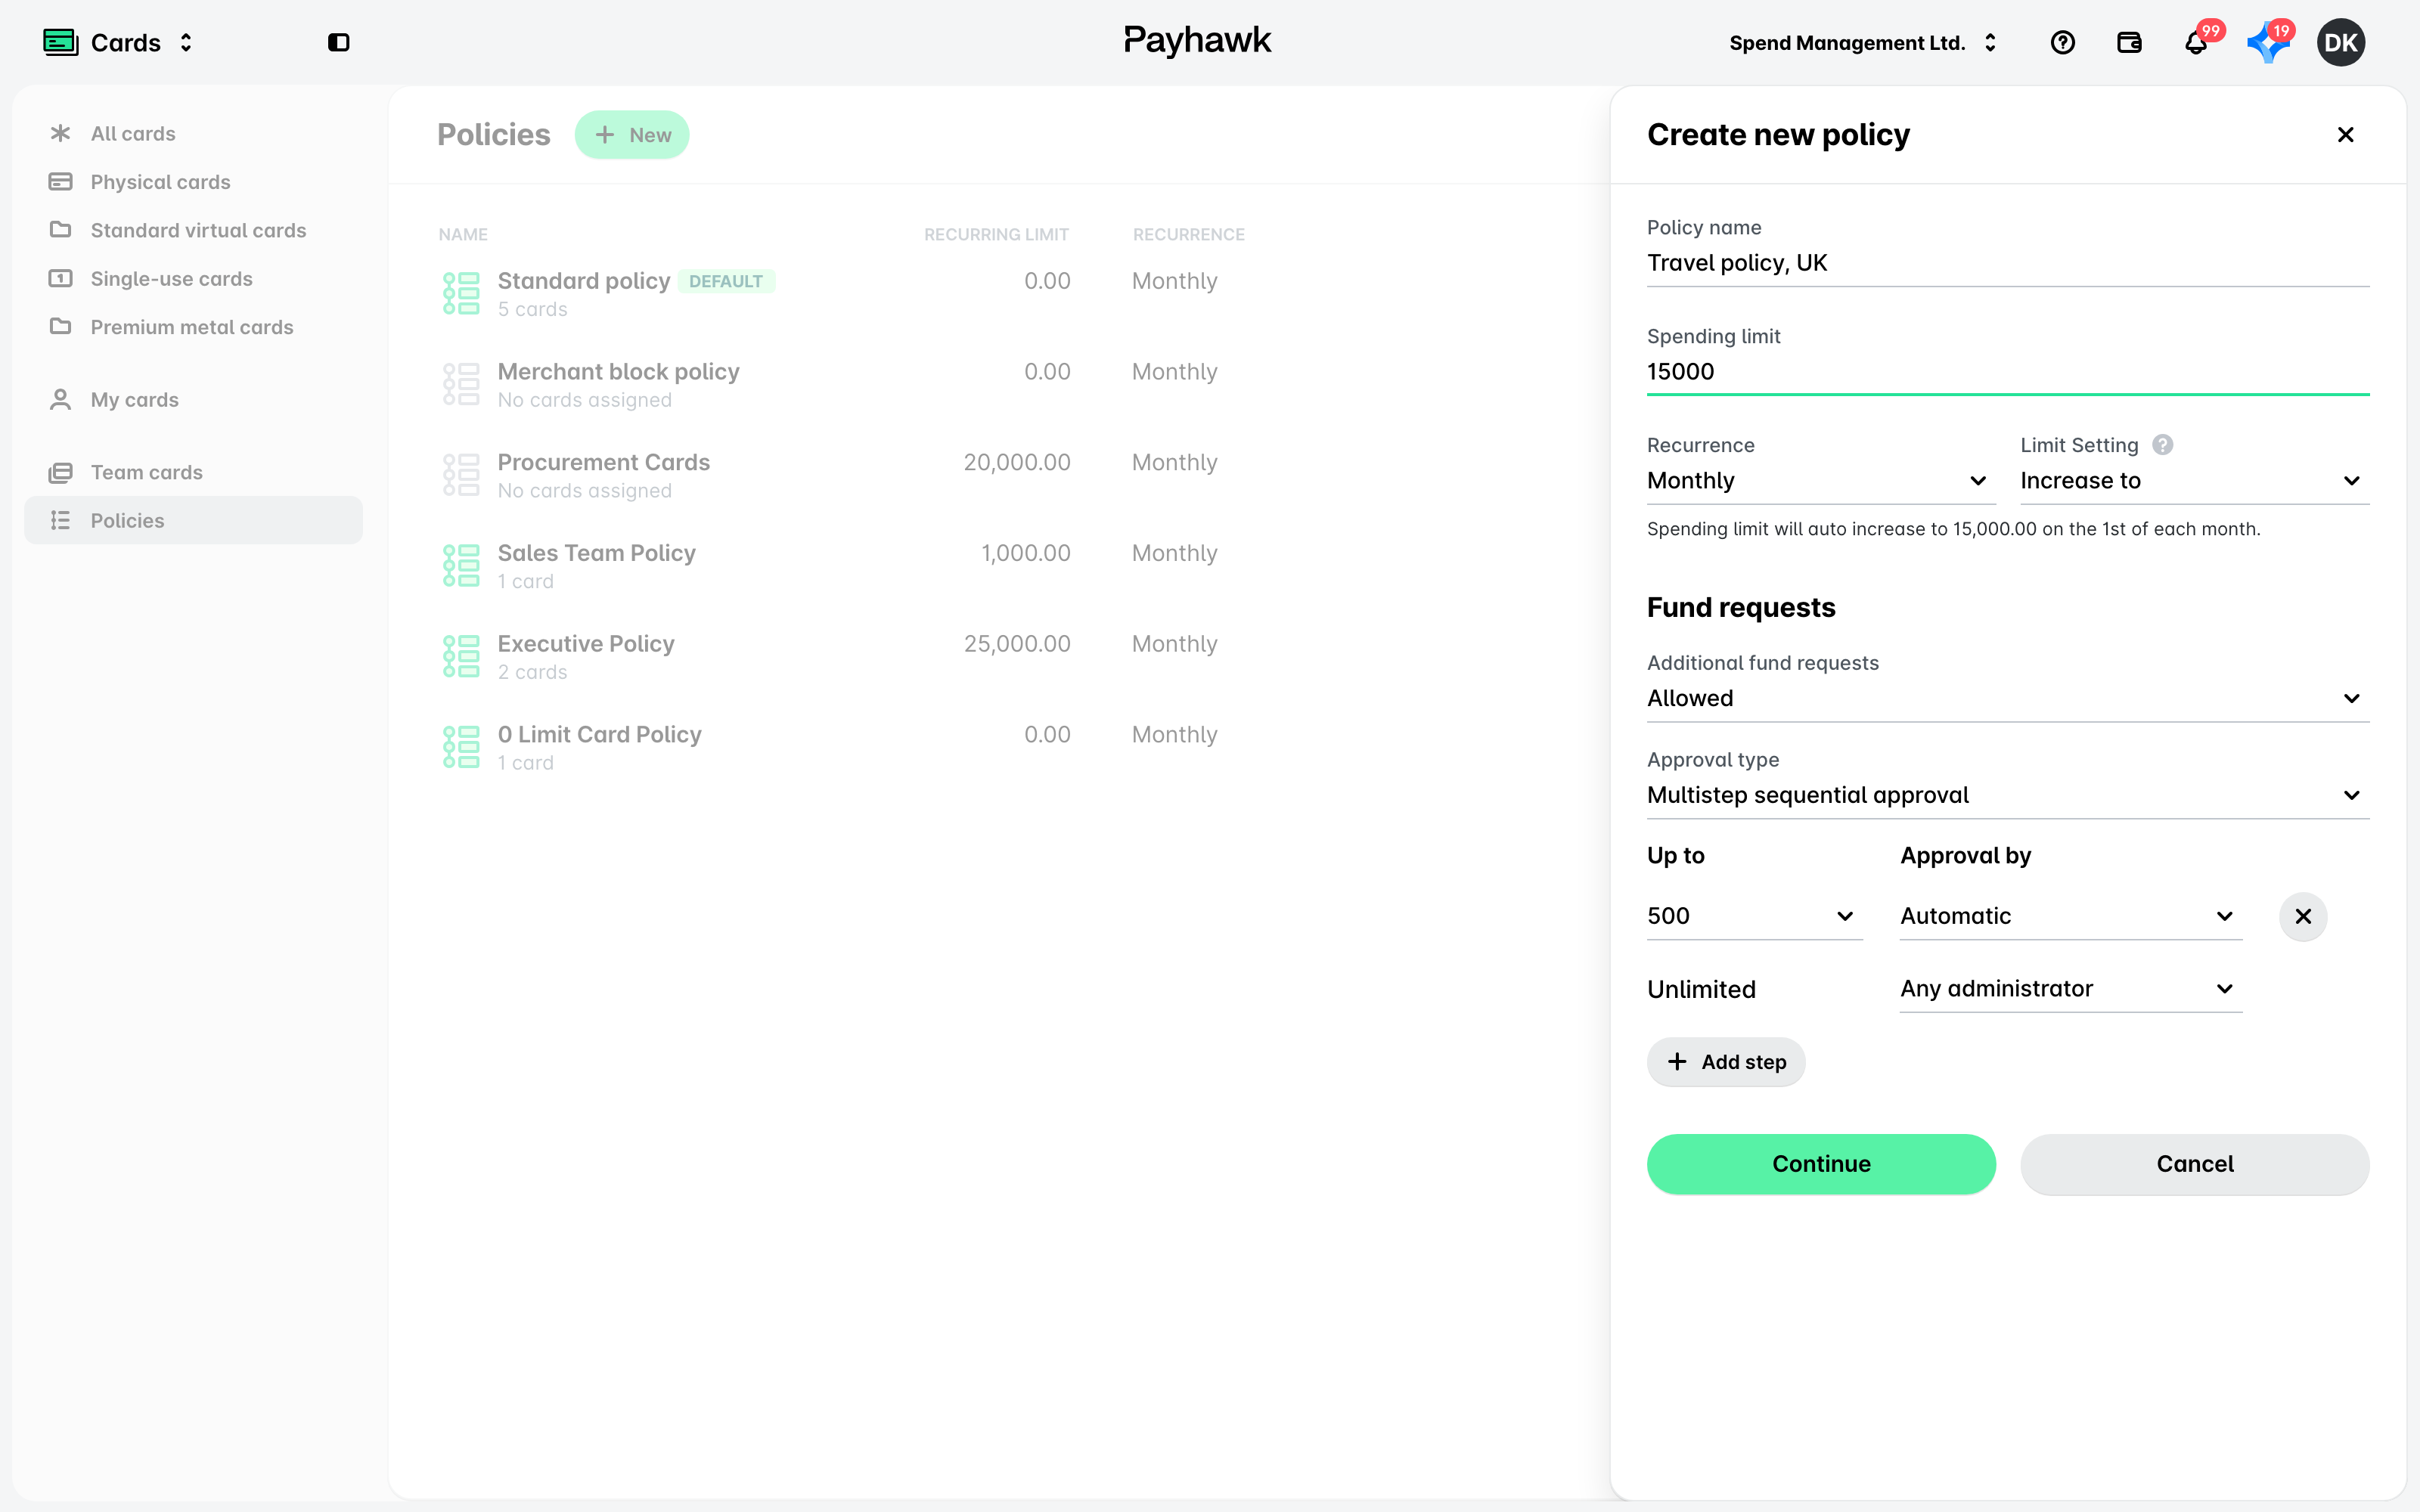This screenshot has height=1512, width=2420.
Task: Open Physical cards section
Action: (193, 182)
